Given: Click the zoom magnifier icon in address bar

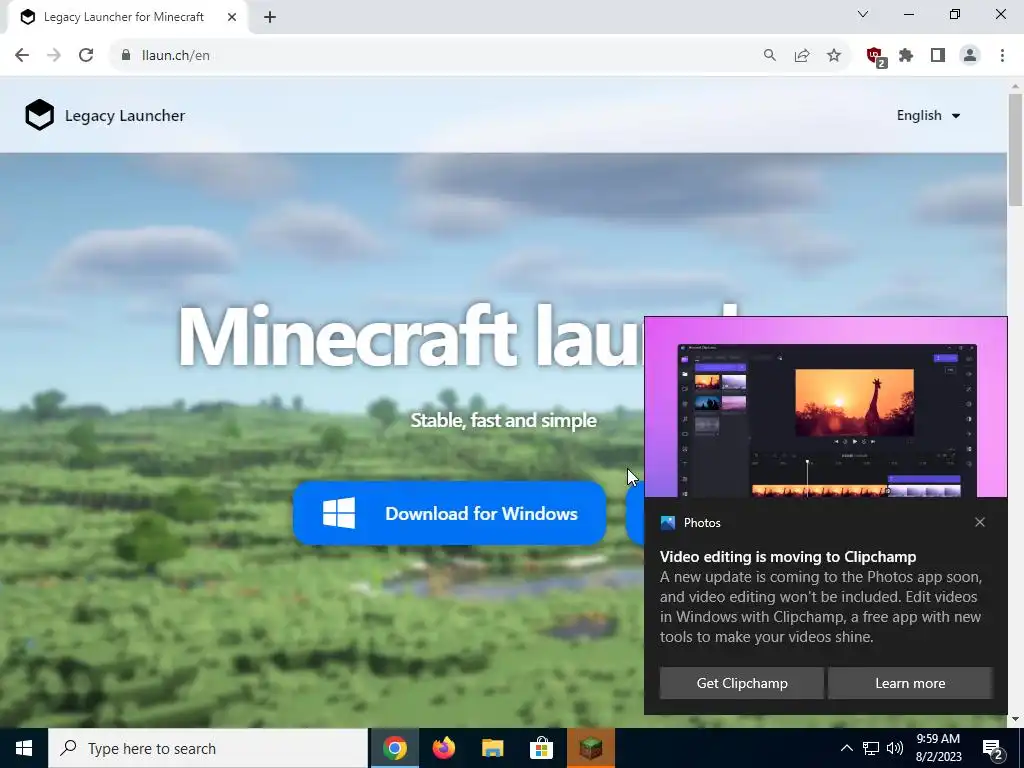Looking at the screenshot, I should pos(770,56).
